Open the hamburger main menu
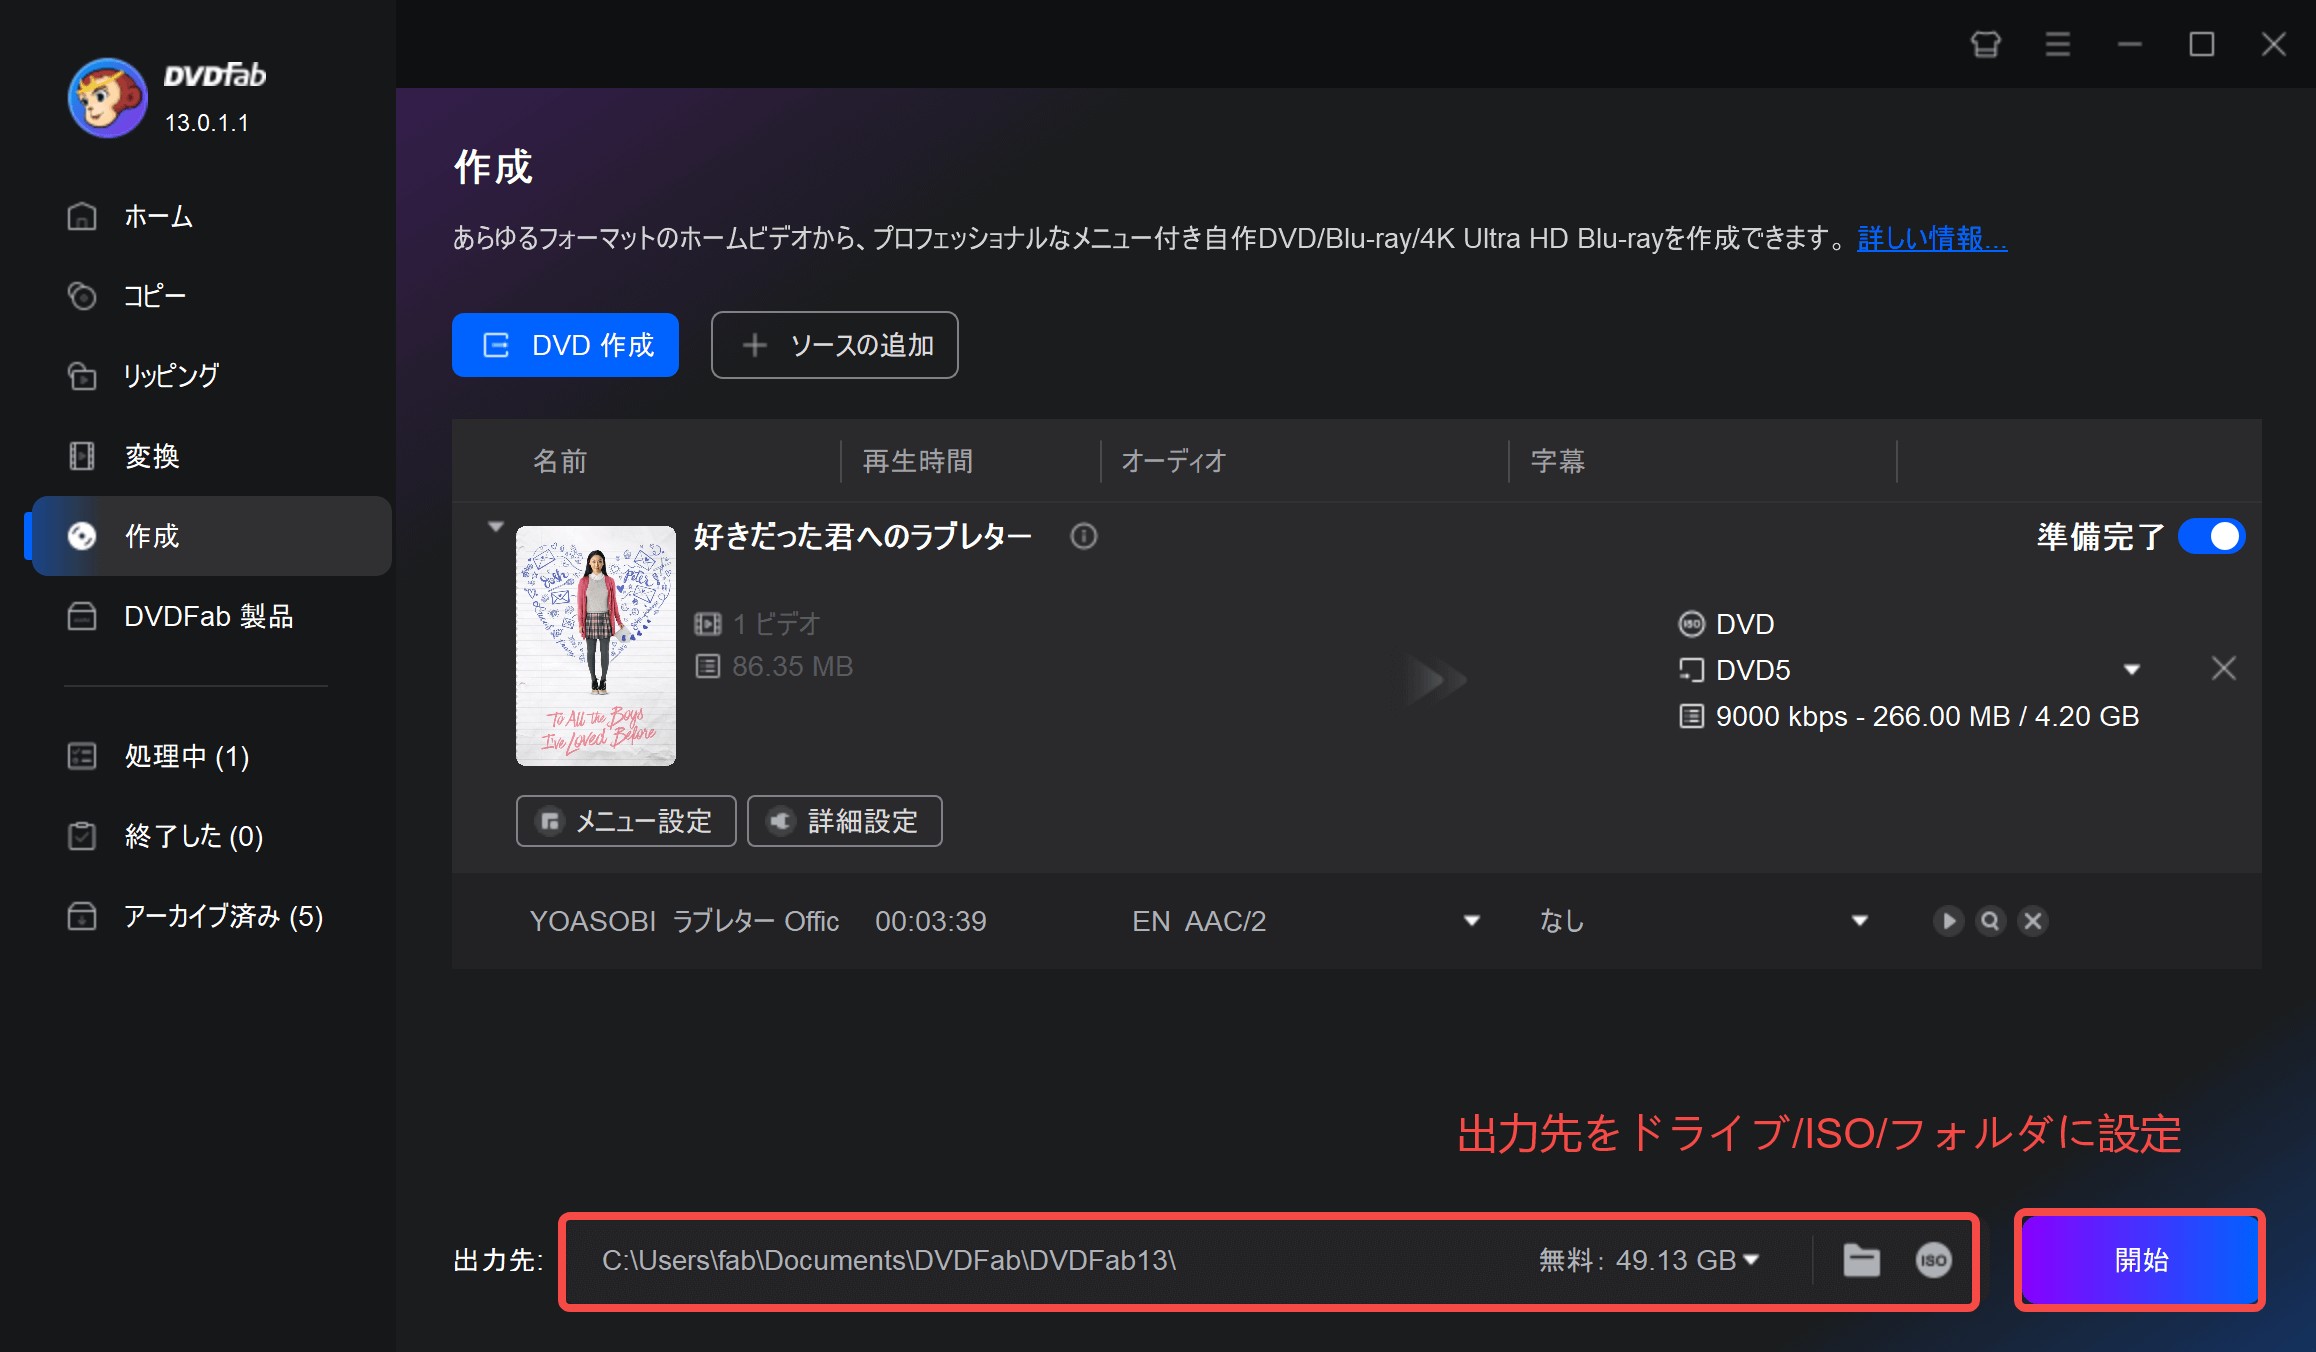2316x1352 pixels. coord(2057,44)
